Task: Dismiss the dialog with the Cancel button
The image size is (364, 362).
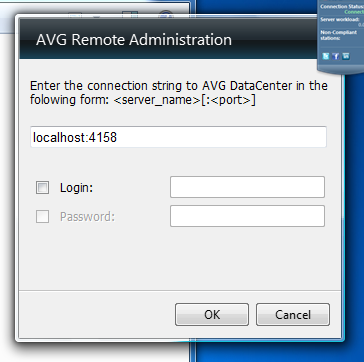Action: (293, 314)
